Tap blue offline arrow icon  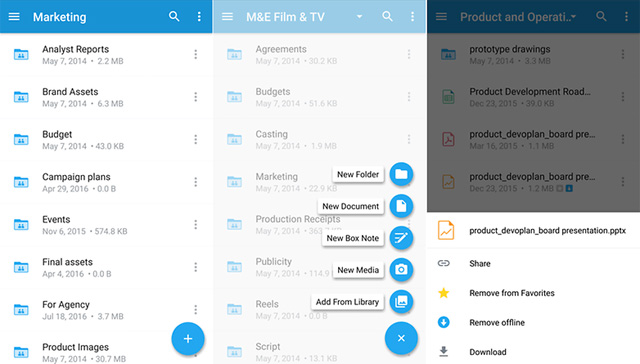[444, 322]
